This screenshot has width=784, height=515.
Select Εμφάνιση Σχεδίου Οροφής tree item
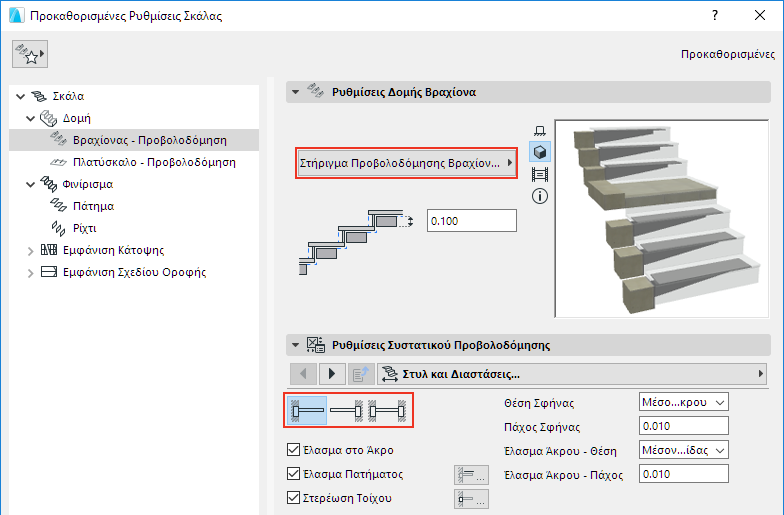tap(134, 272)
